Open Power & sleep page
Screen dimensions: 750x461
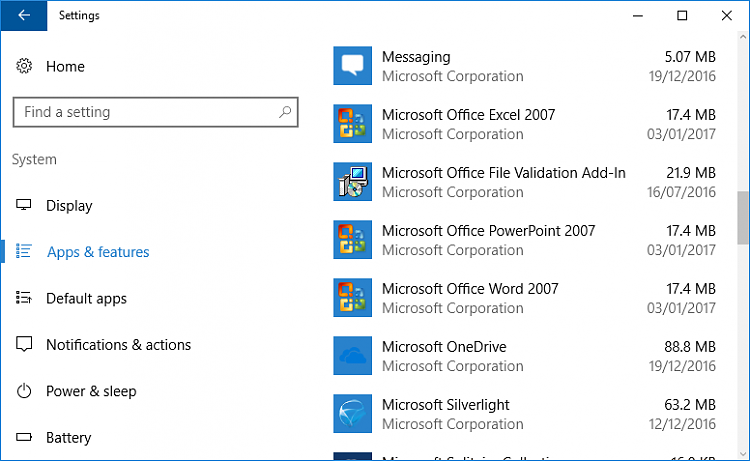click(91, 391)
